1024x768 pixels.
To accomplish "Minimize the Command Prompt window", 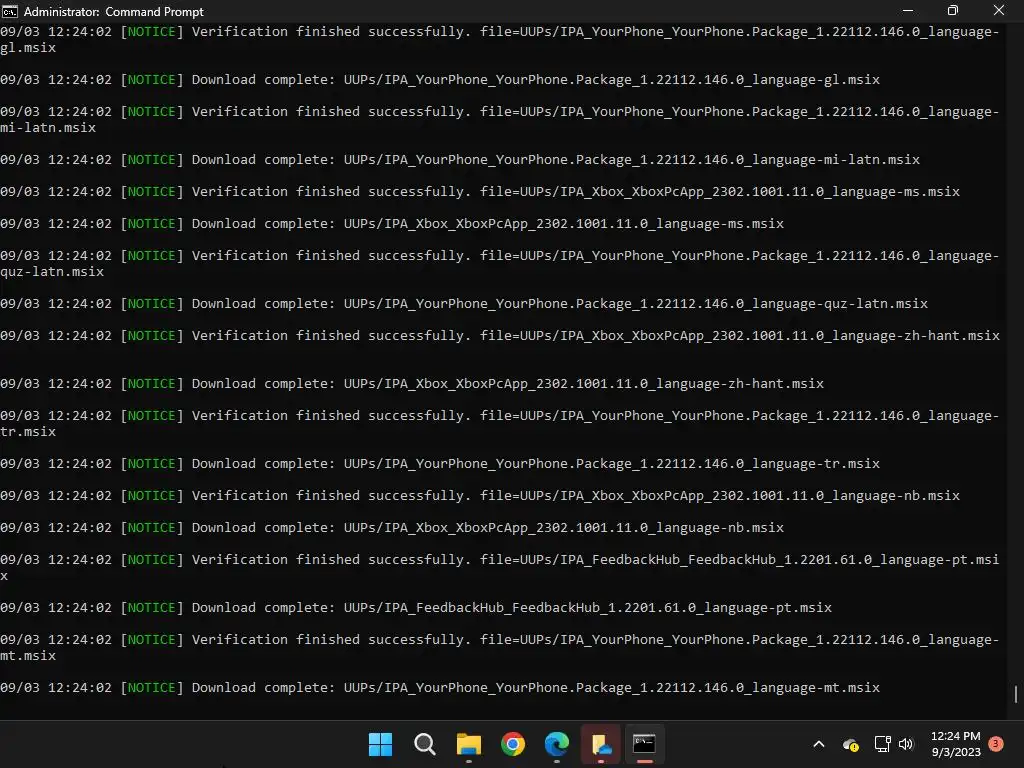I will point(908,11).
